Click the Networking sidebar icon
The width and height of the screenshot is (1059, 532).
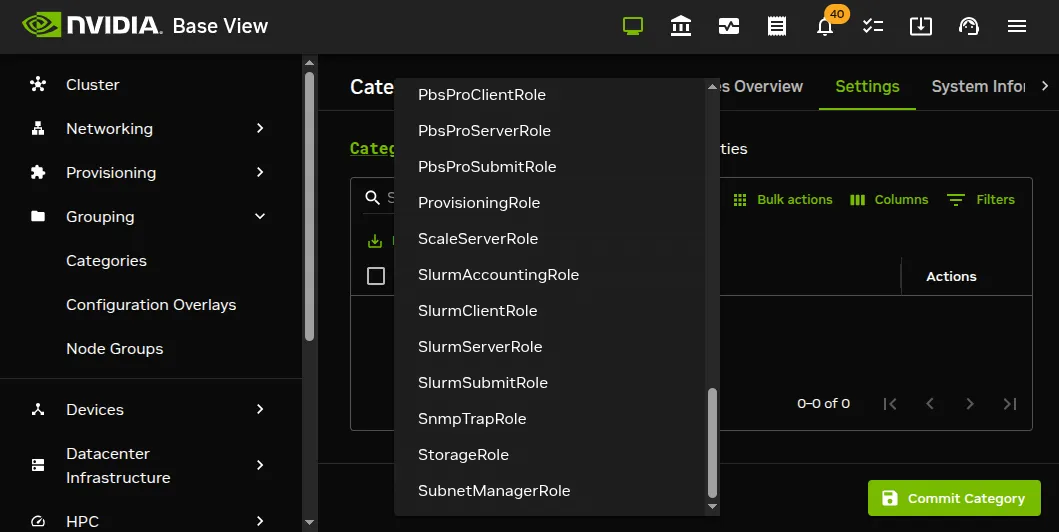tap(38, 128)
